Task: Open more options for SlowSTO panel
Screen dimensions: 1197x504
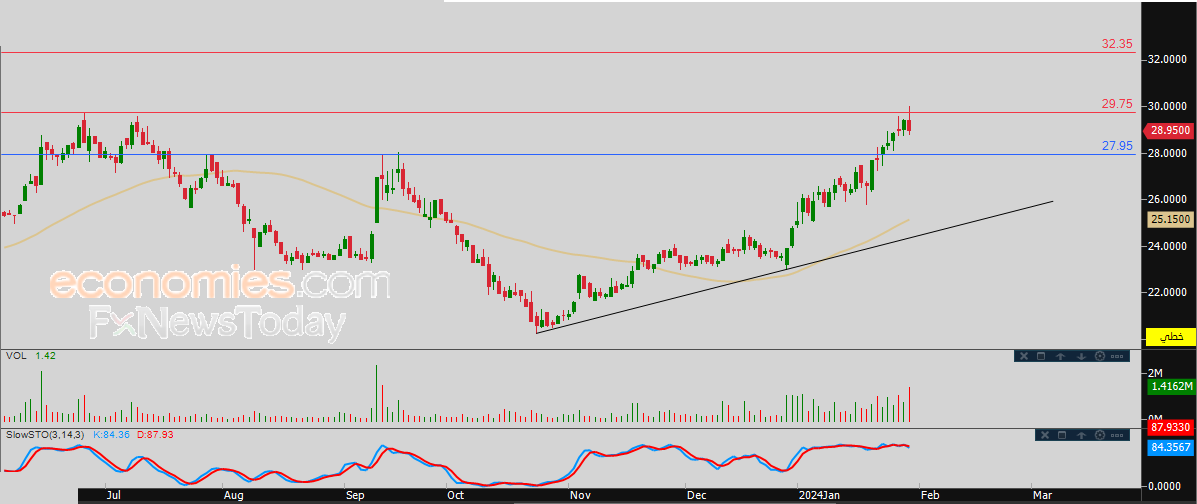Action: 1117,435
